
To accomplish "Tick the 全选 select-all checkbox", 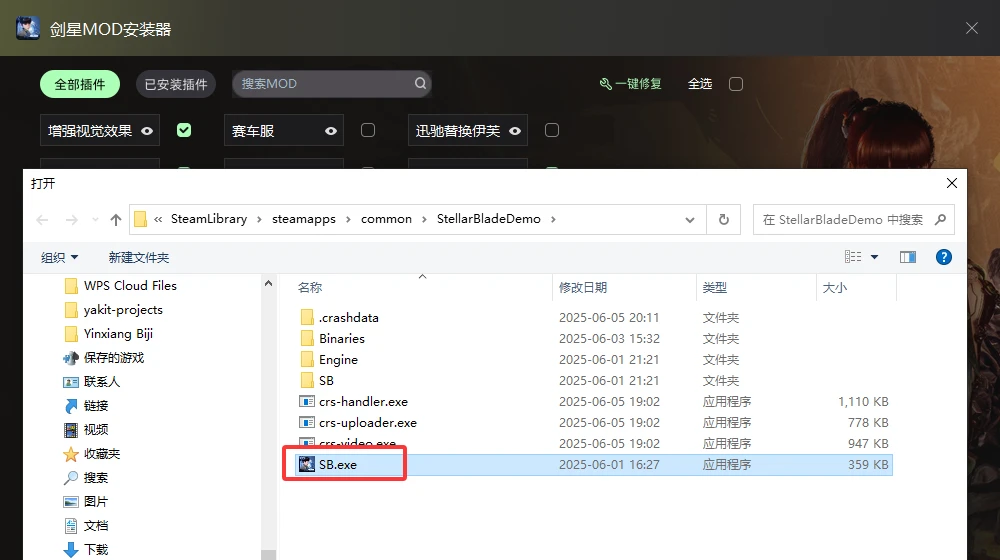I will pos(736,84).
